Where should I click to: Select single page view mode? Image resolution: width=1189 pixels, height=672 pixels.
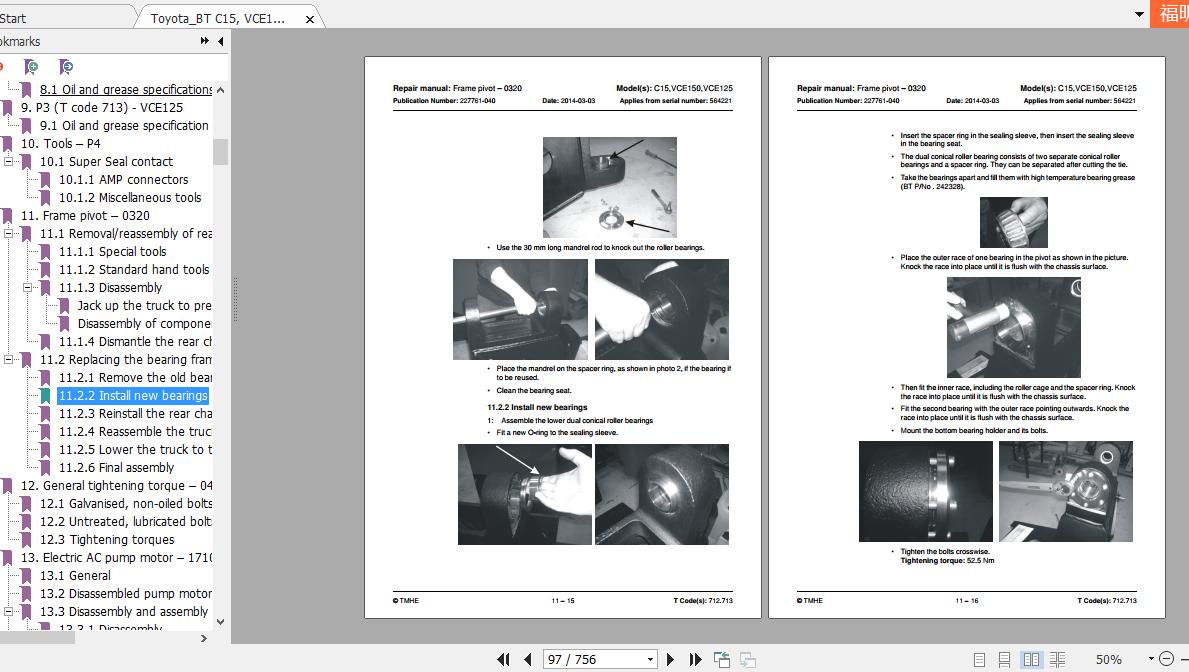pyautogui.click(x=980, y=659)
